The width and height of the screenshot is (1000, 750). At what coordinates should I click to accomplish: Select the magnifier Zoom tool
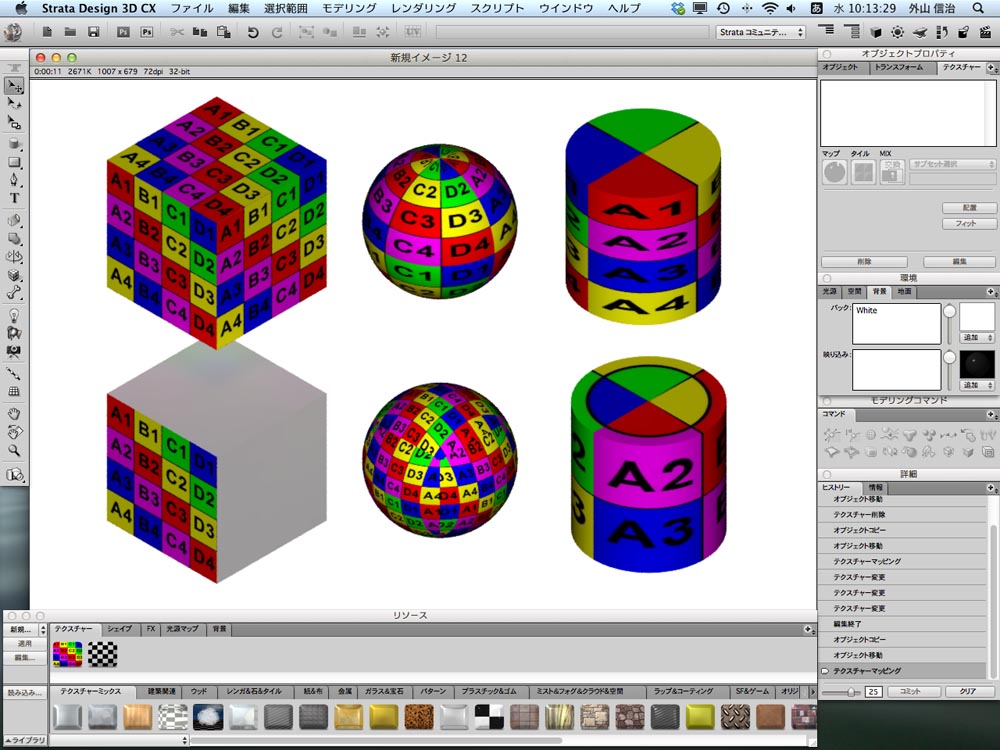tap(14, 450)
